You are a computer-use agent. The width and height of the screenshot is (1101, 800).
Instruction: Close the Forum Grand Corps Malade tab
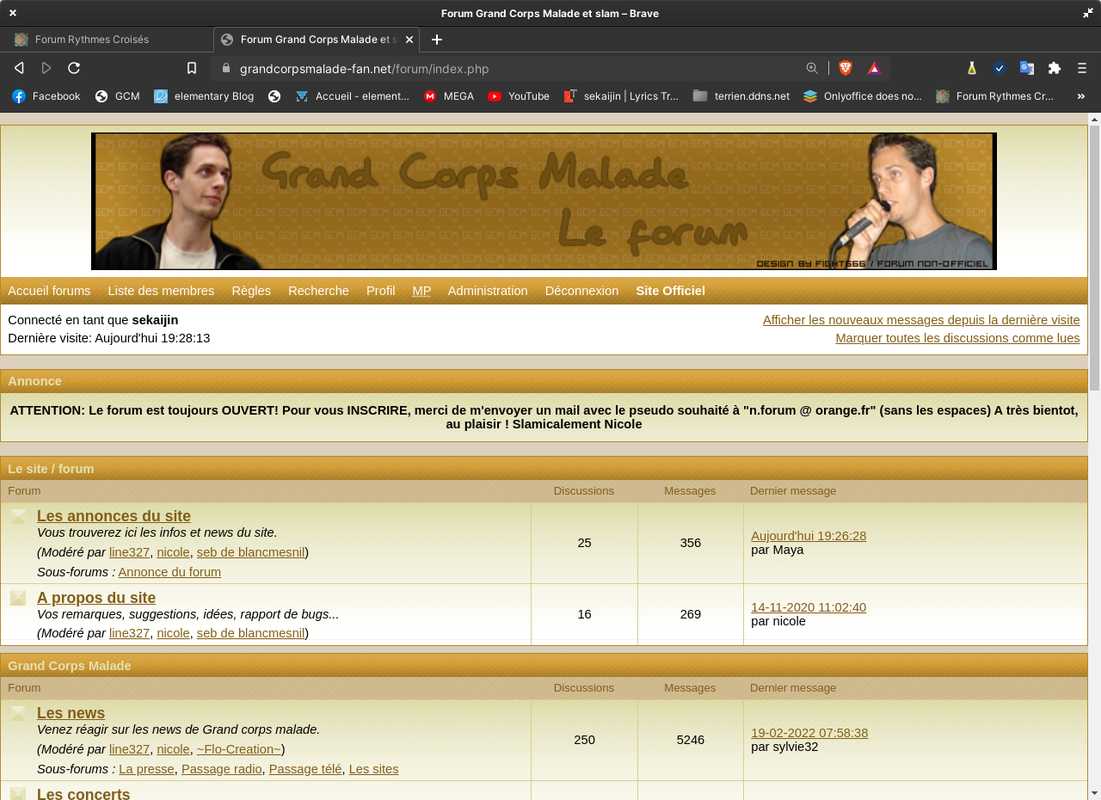[409, 39]
